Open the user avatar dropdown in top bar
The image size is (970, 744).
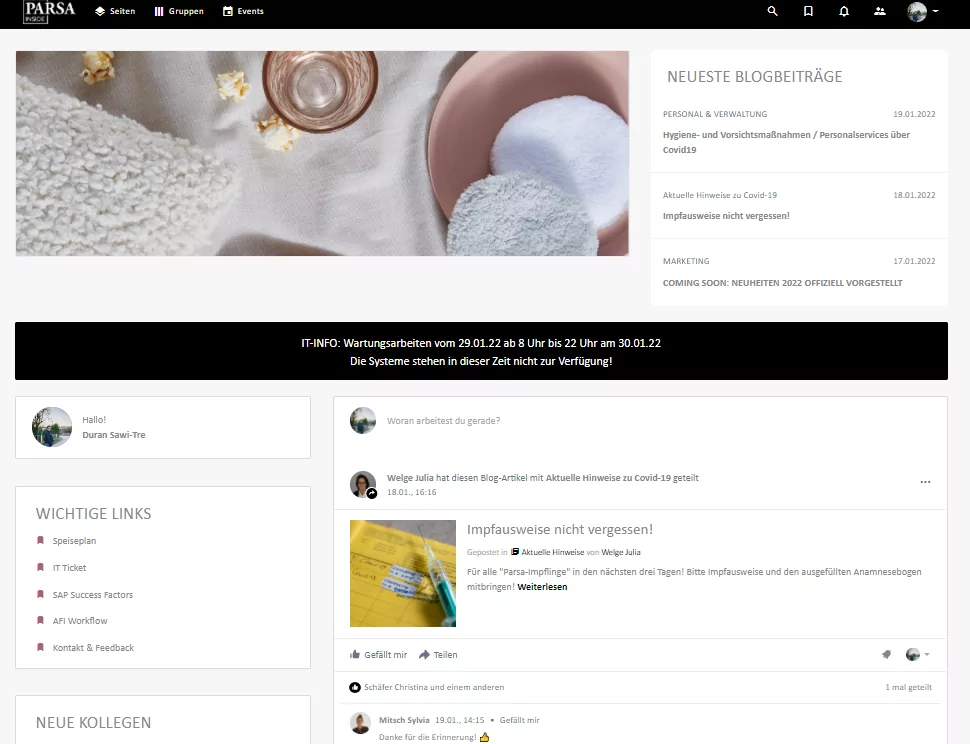click(x=923, y=12)
